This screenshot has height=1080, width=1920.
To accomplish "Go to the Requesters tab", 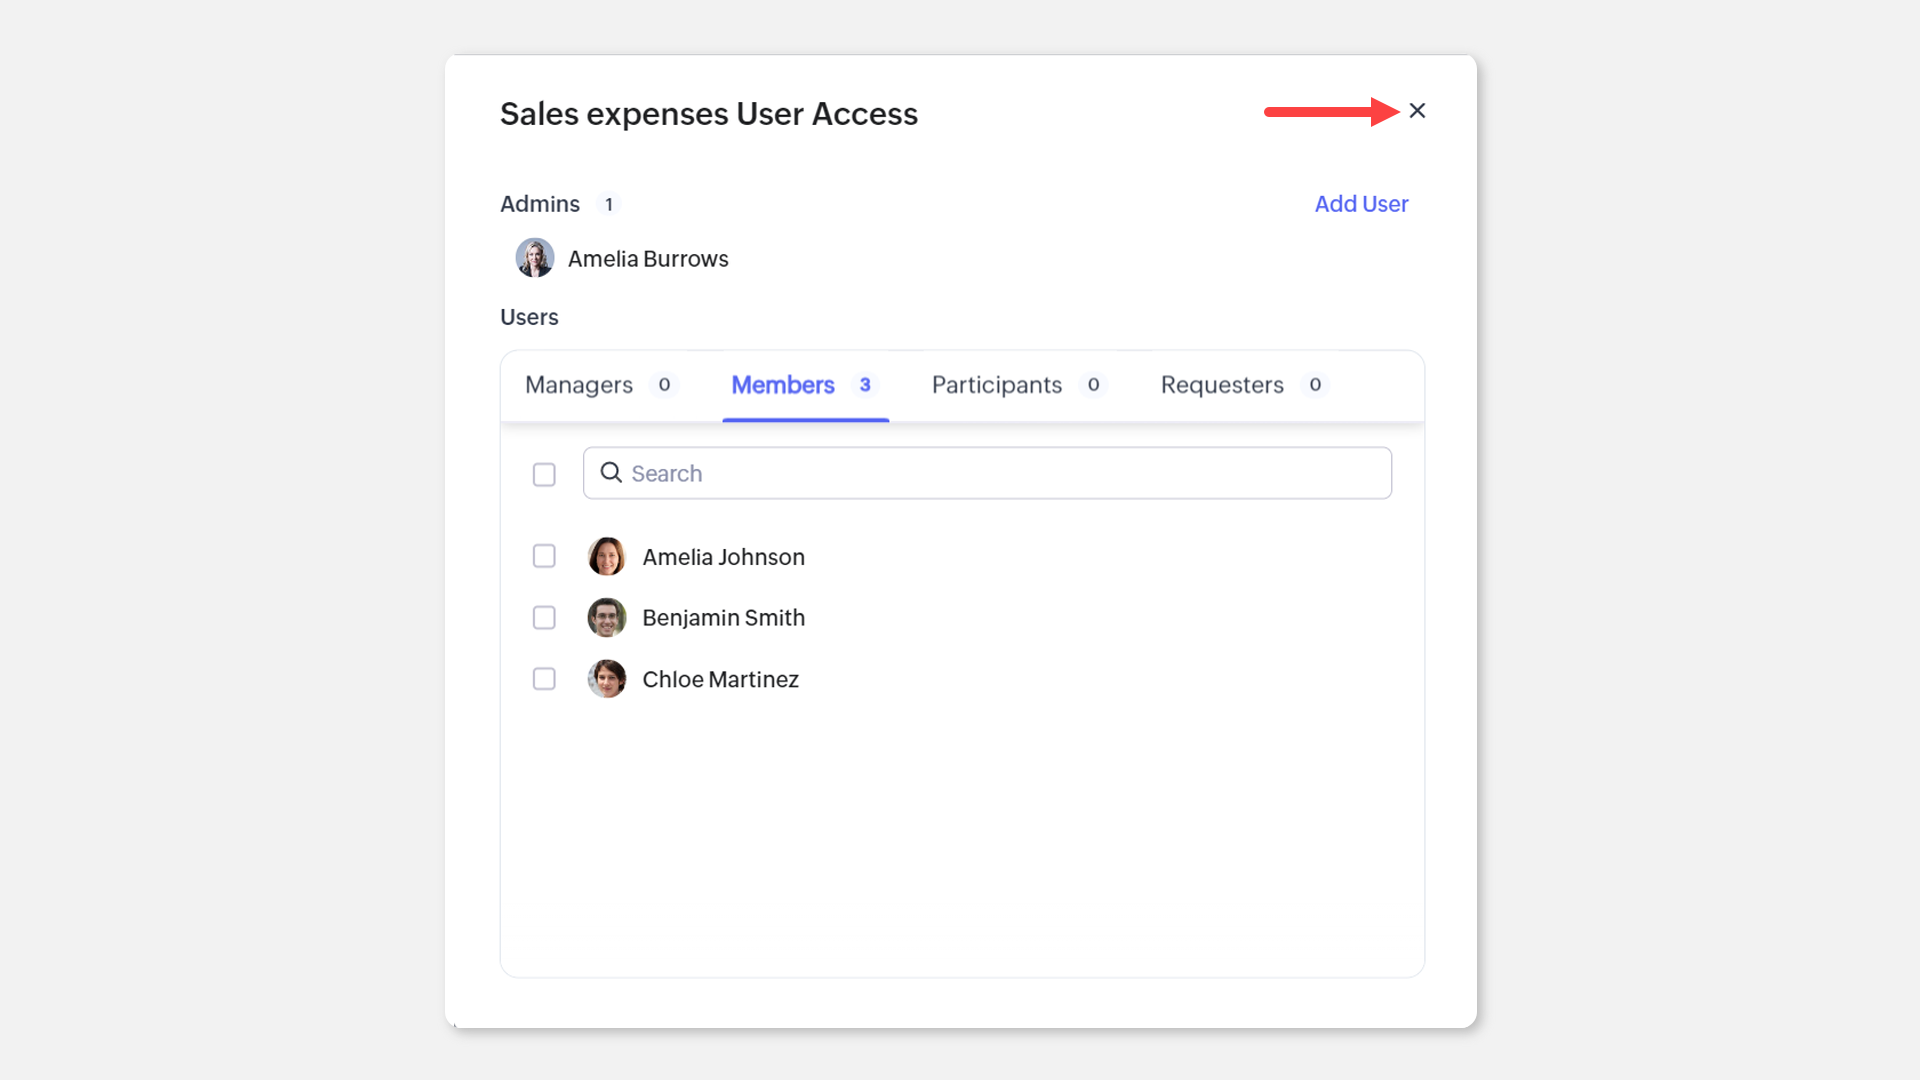I will tap(1222, 385).
